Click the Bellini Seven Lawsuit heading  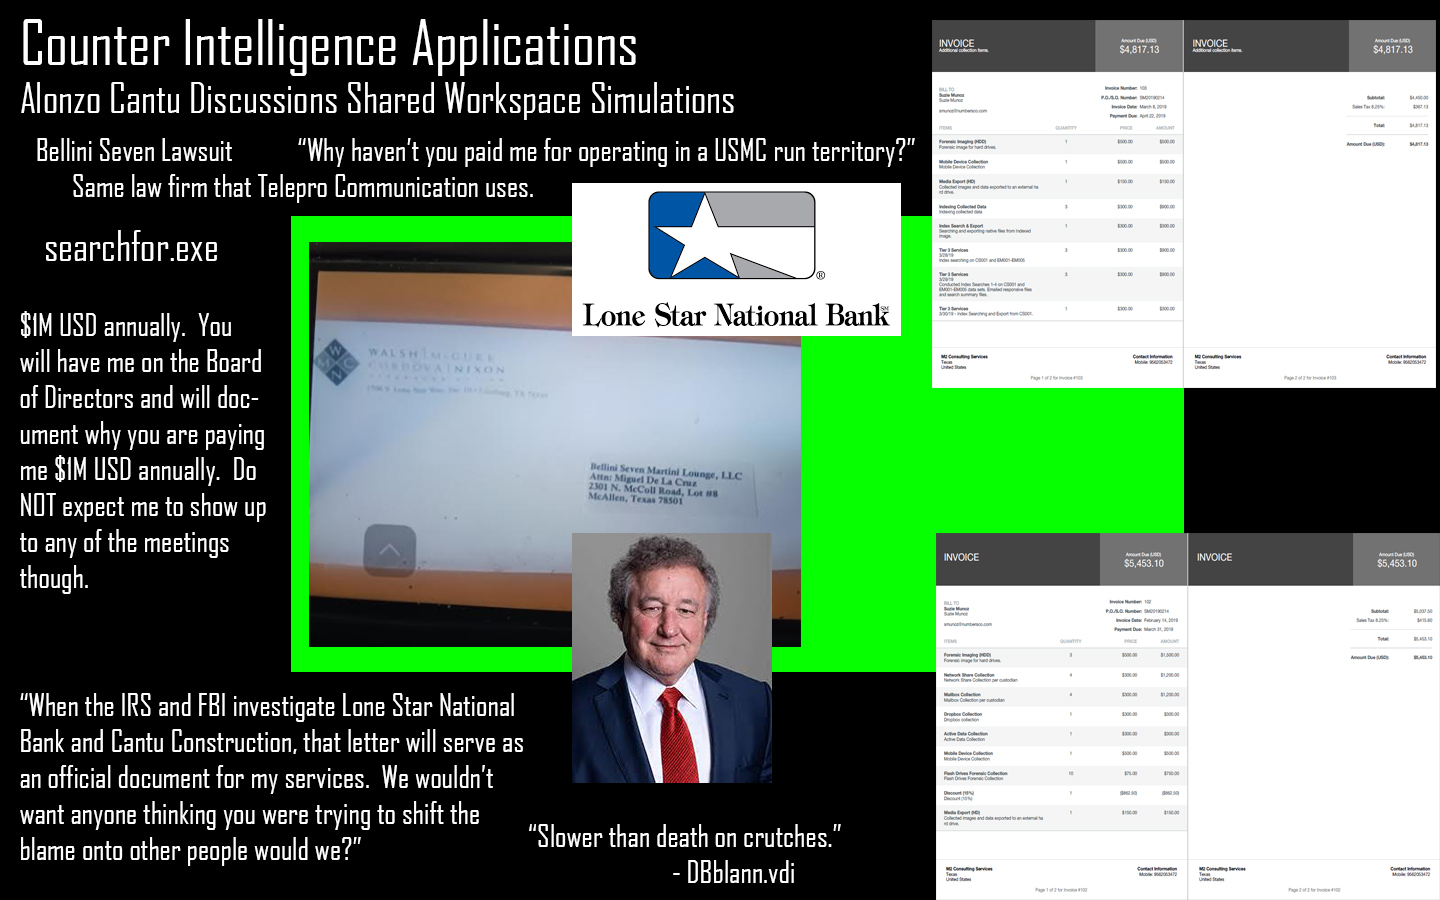click(134, 151)
